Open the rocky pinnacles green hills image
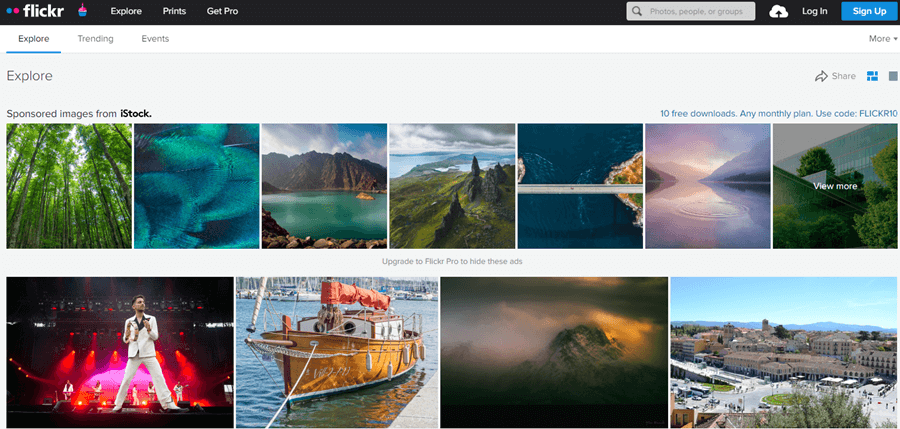900x429 pixels. 452,186
